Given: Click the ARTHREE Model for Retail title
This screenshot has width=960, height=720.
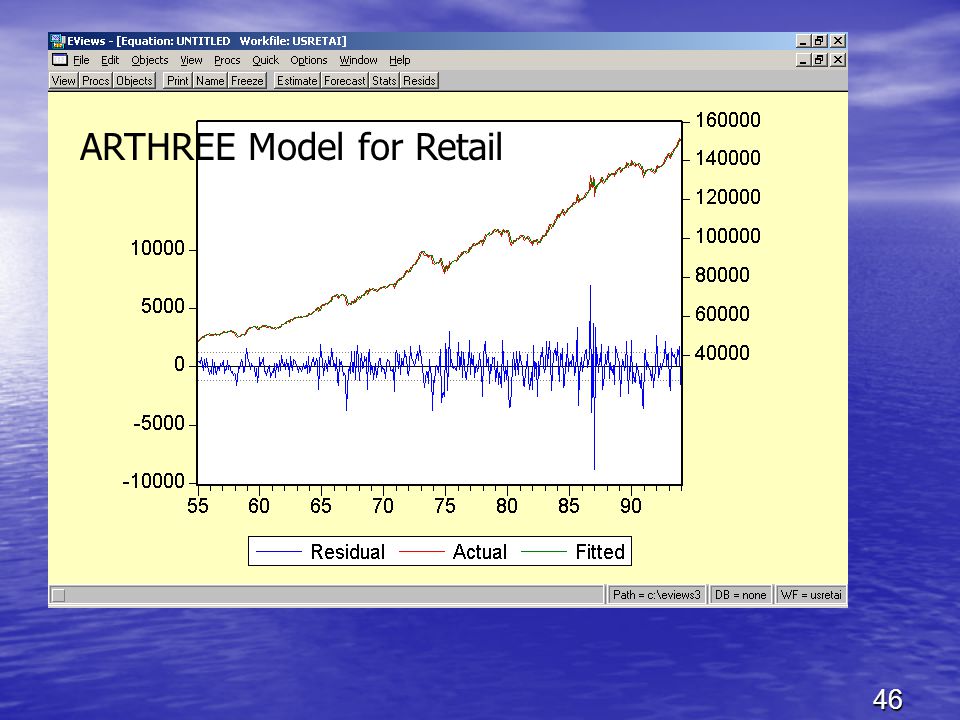Looking at the screenshot, I should [291, 147].
